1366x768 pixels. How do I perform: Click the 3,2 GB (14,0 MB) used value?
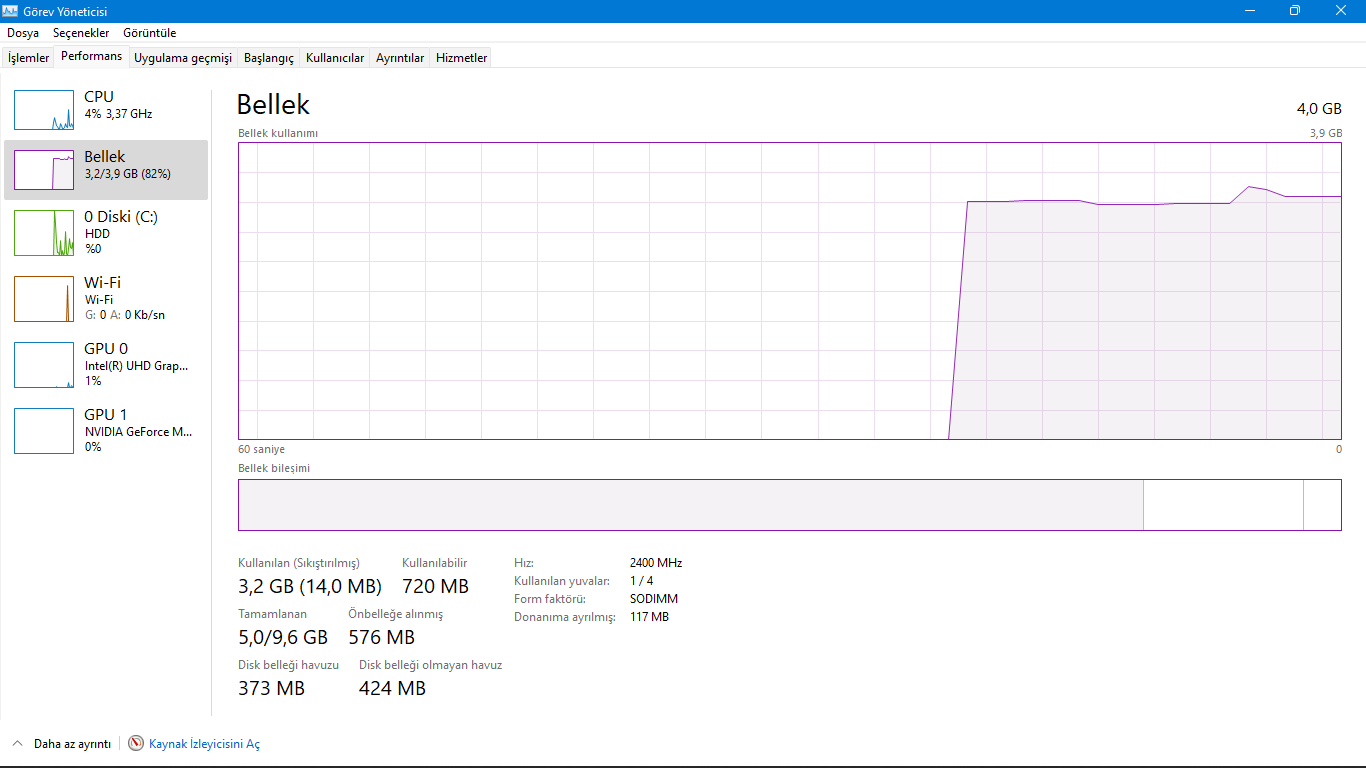[x=310, y=586]
